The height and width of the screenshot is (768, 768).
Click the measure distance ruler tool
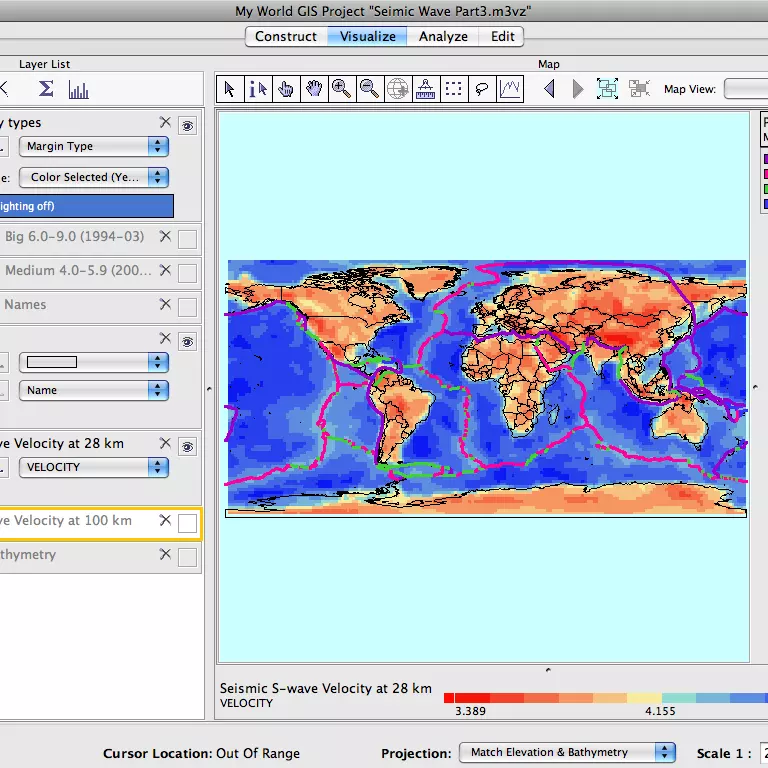425,89
